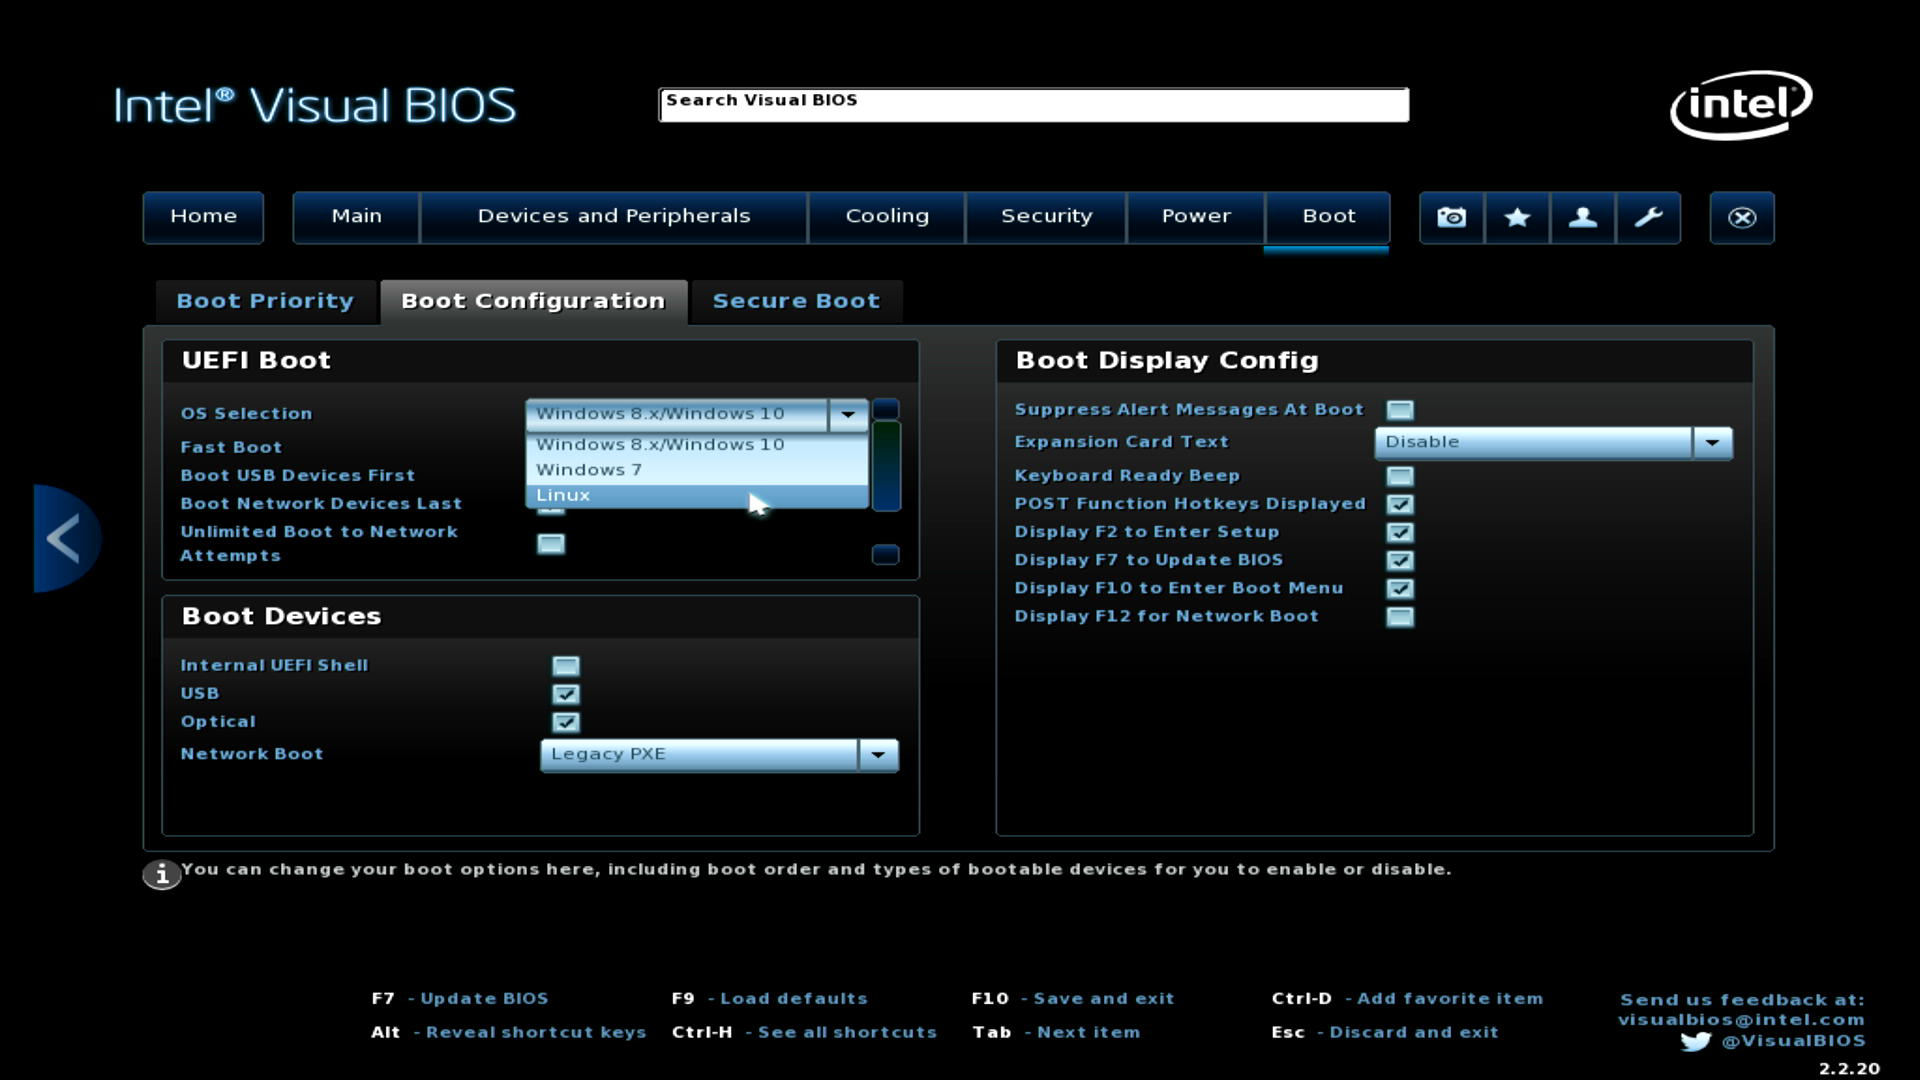Click UEFI Boot scroll up button

pyautogui.click(x=886, y=409)
